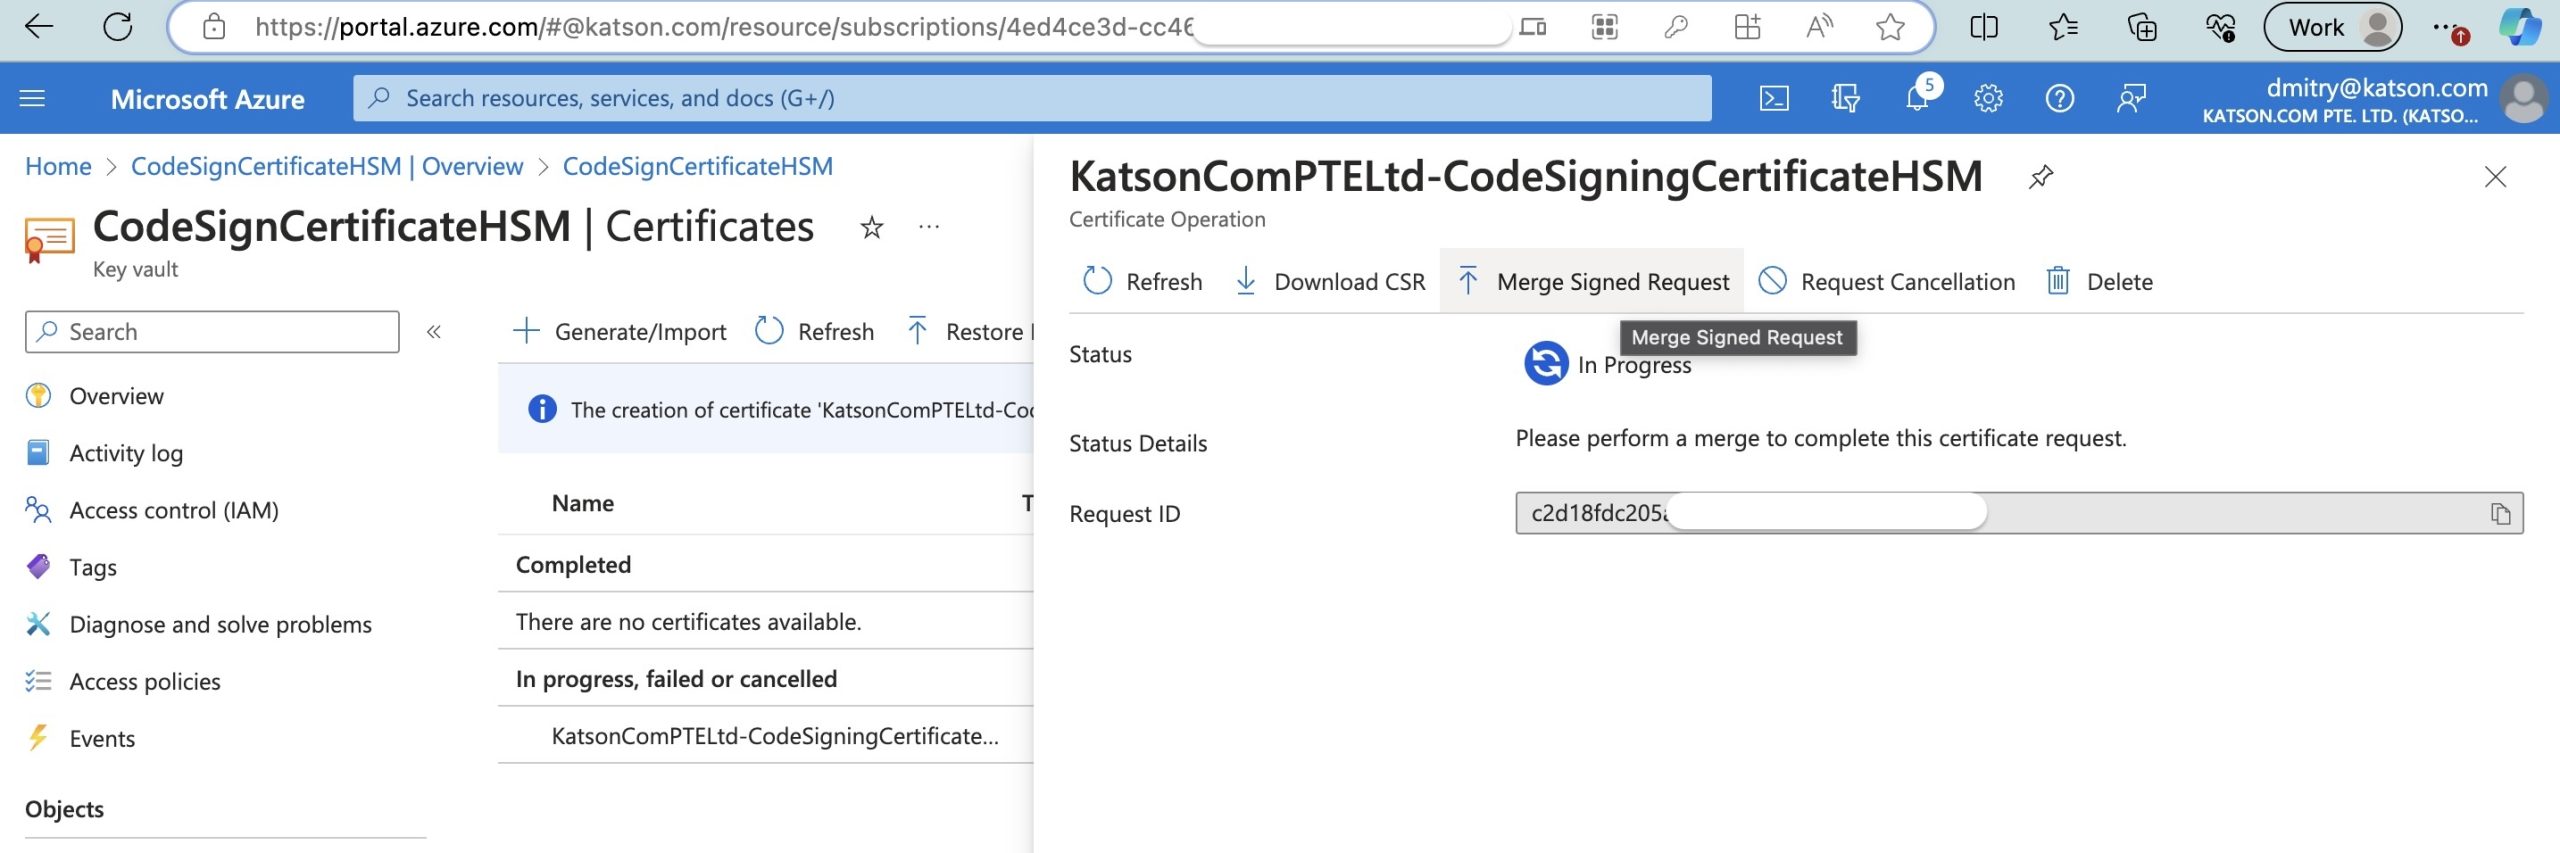Open the Copilot icon in browser toolbar
The height and width of the screenshot is (853, 2560).
[2520, 27]
